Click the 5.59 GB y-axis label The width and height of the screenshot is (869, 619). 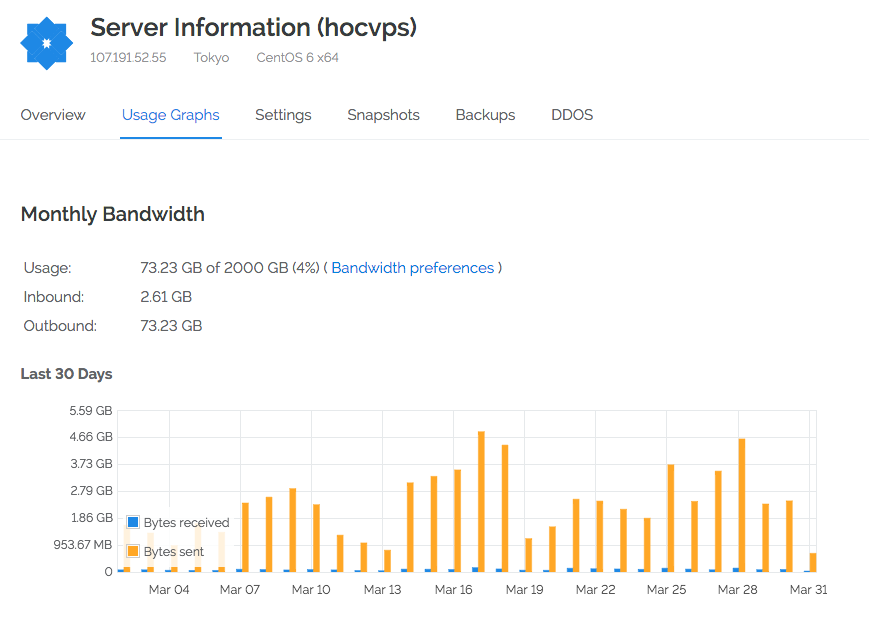click(x=91, y=411)
